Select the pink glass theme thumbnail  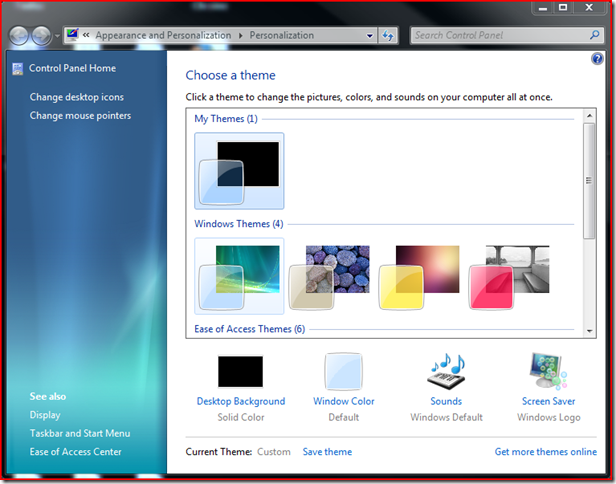[509, 277]
